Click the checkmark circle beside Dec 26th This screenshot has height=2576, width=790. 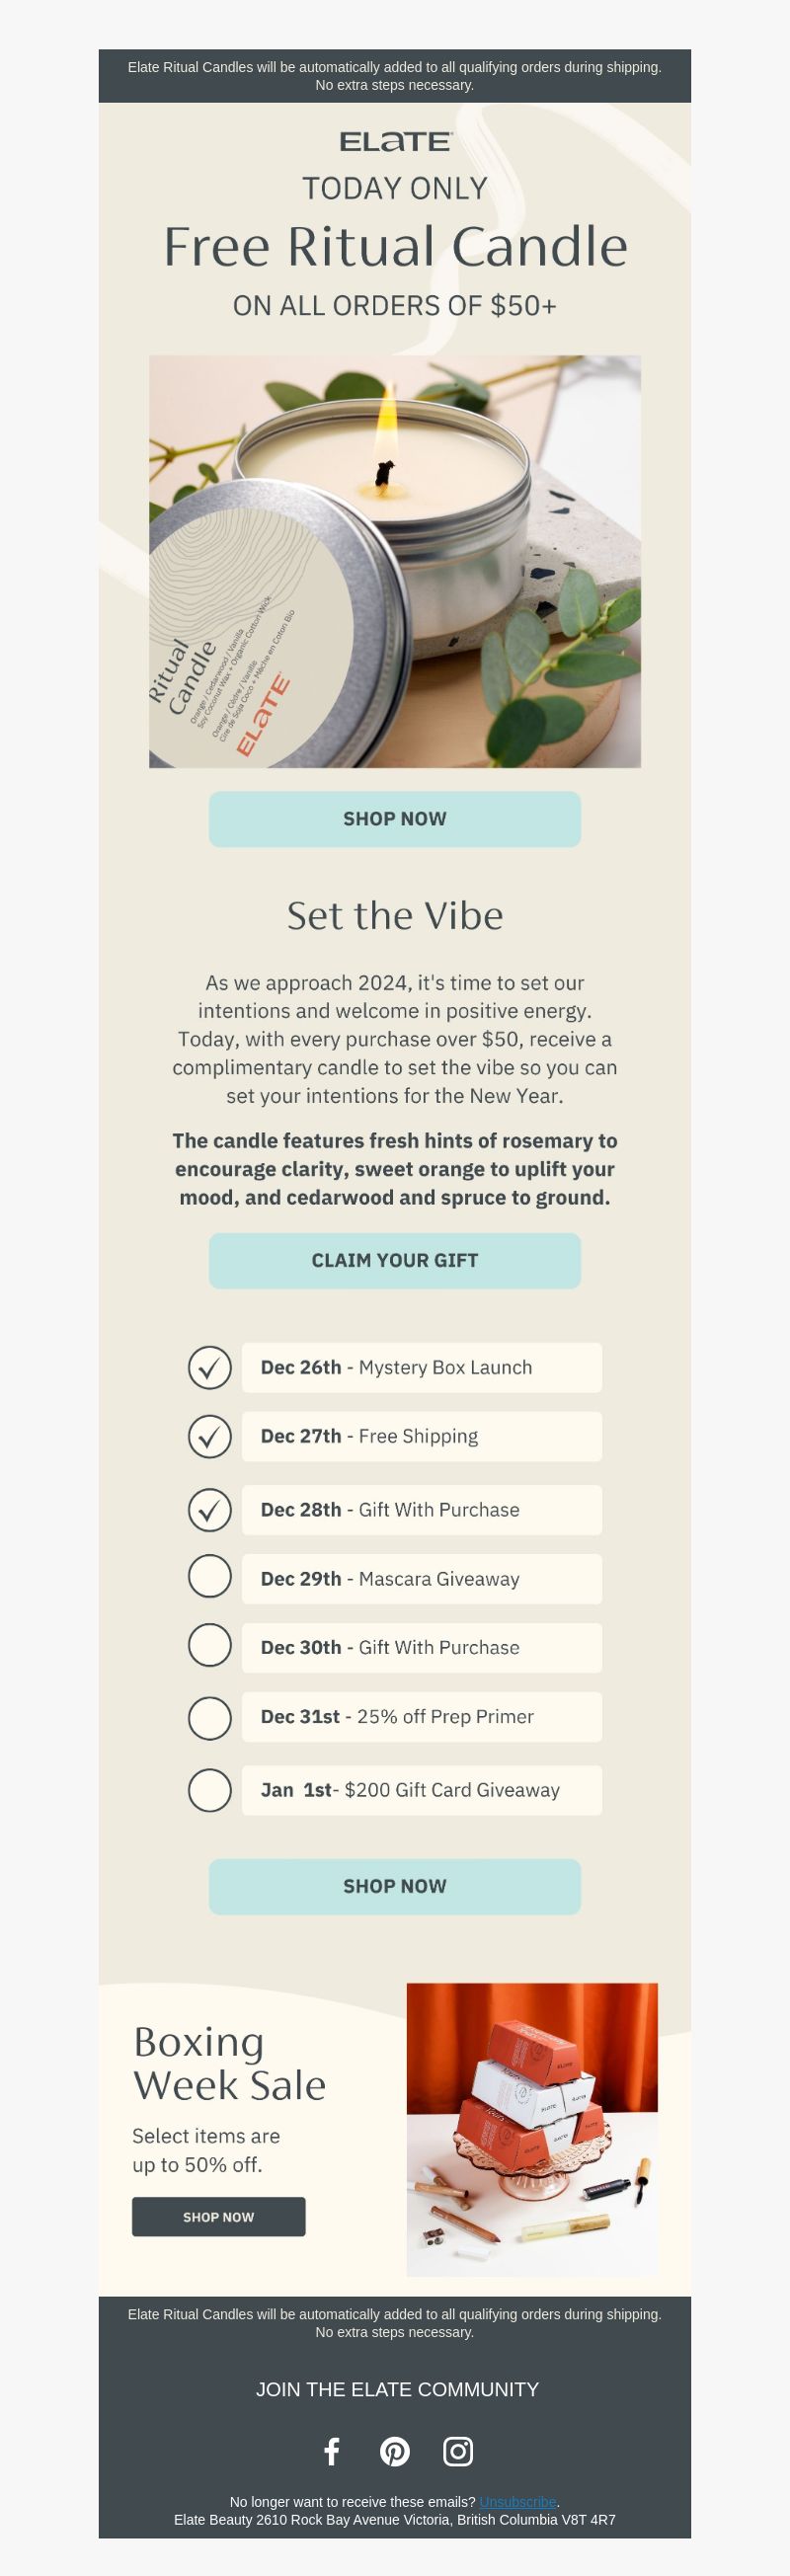coord(210,1367)
